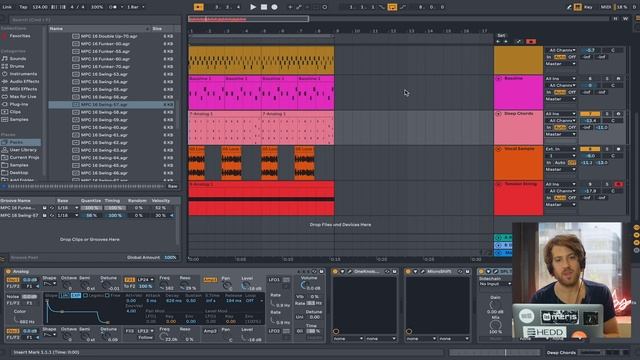Enable the Punch-In switch
The image size is (640, 360).
(x=382, y=7)
